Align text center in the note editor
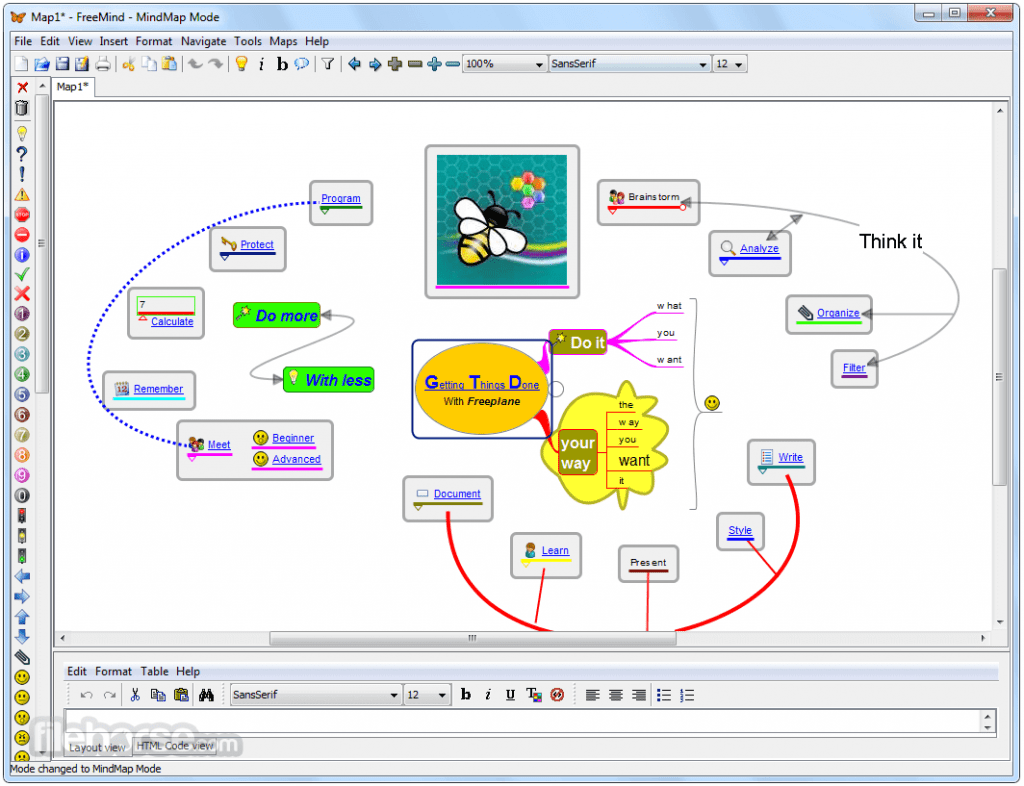1024x786 pixels. pyautogui.click(x=615, y=695)
